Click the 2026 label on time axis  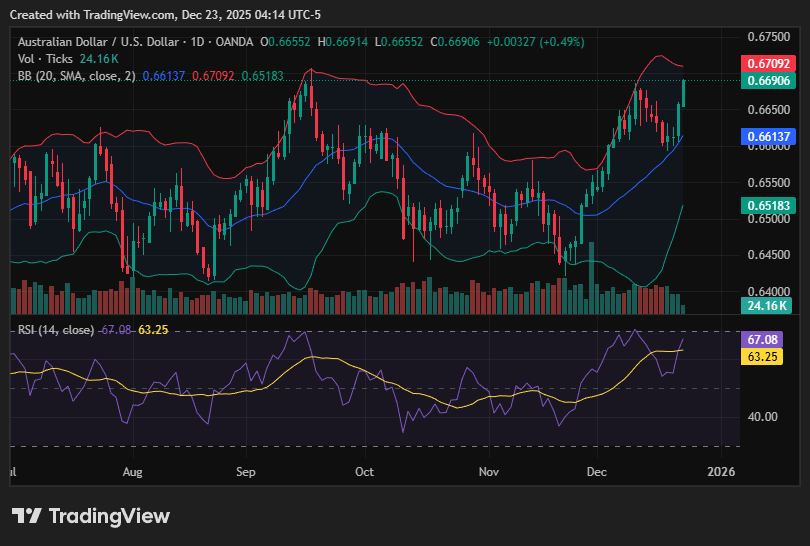(x=720, y=470)
